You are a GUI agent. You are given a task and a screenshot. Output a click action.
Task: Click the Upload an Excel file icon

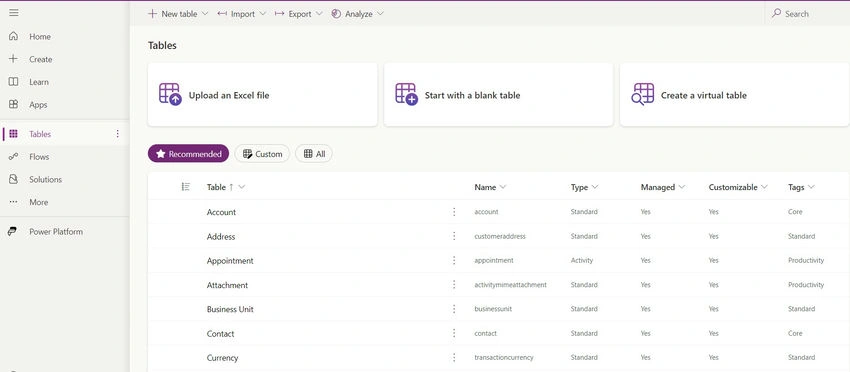pyautogui.click(x=170, y=94)
